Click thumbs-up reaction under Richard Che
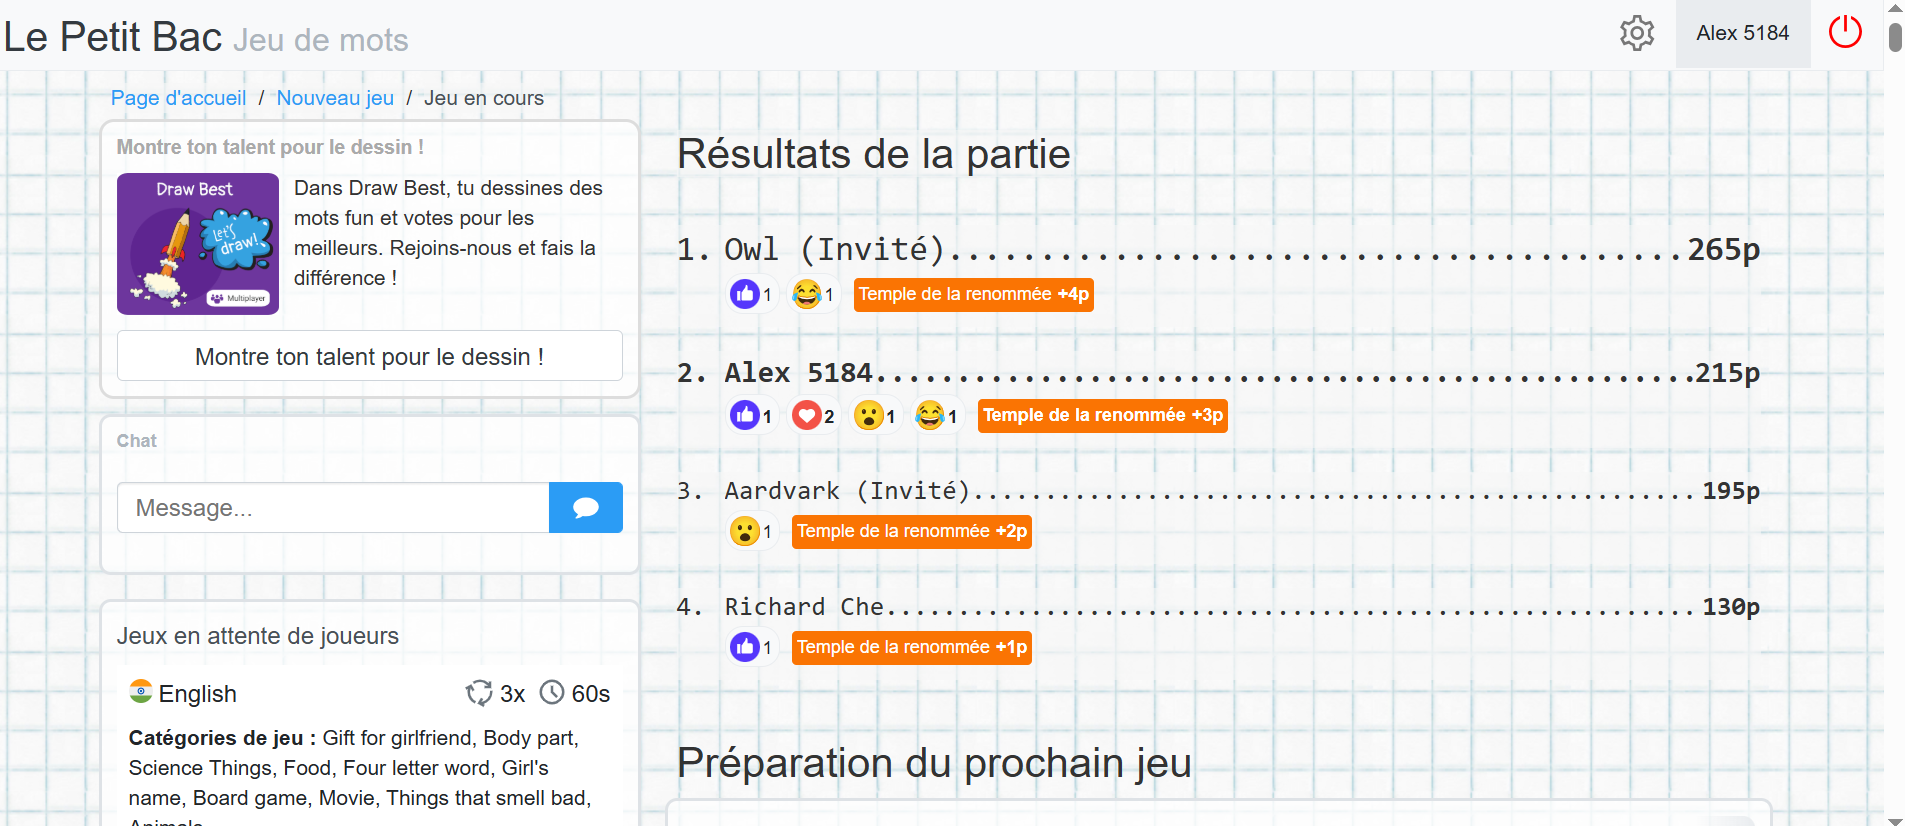1905x826 pixels. click(753, 647)
